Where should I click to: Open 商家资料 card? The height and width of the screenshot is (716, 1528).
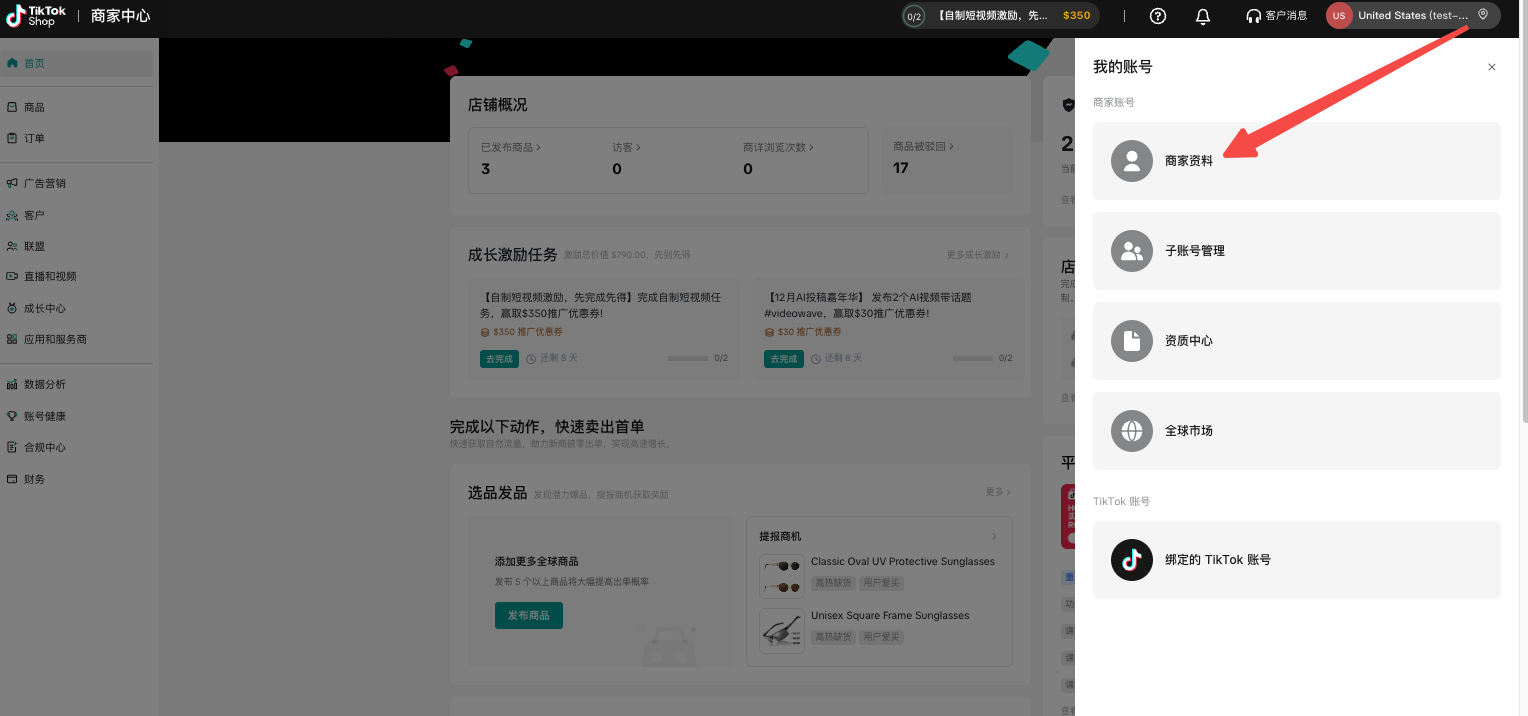pos(1296,161)
